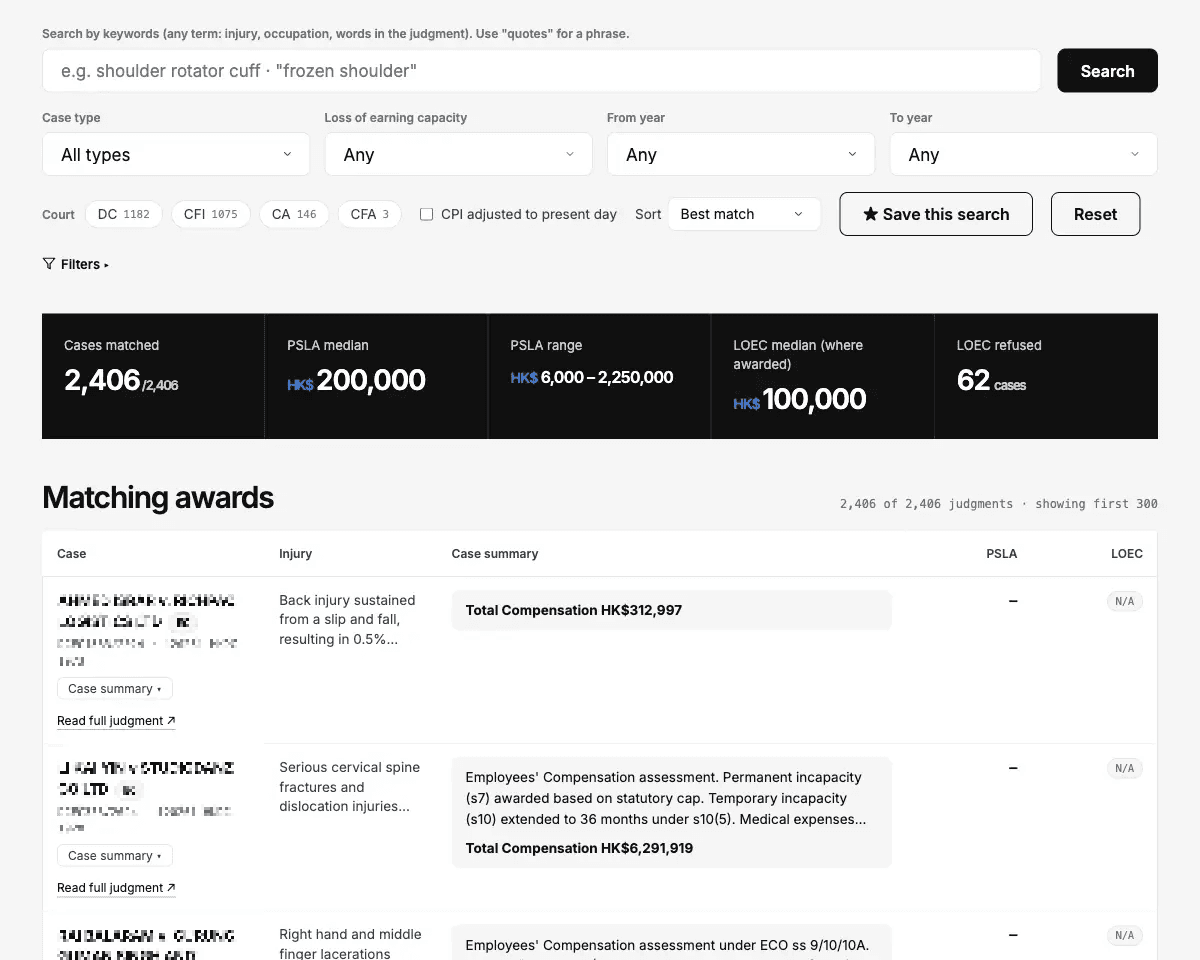Enable CPI adjusted to present day checkbox
This screenshot has width=1200, height=960.
coord(426,214)
